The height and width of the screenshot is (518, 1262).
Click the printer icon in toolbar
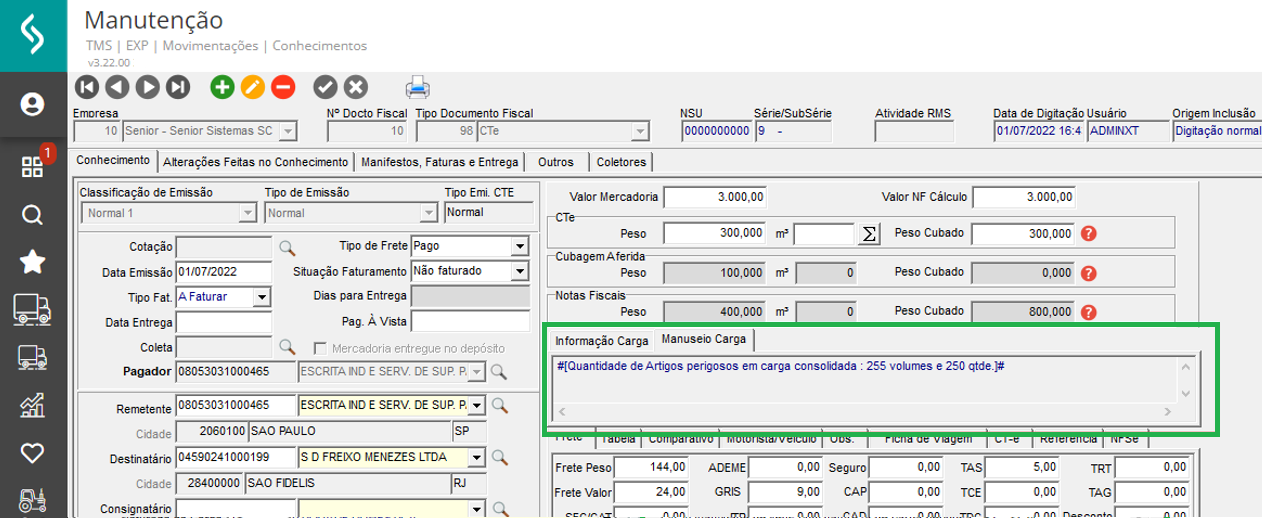click(x=417, y=87)
